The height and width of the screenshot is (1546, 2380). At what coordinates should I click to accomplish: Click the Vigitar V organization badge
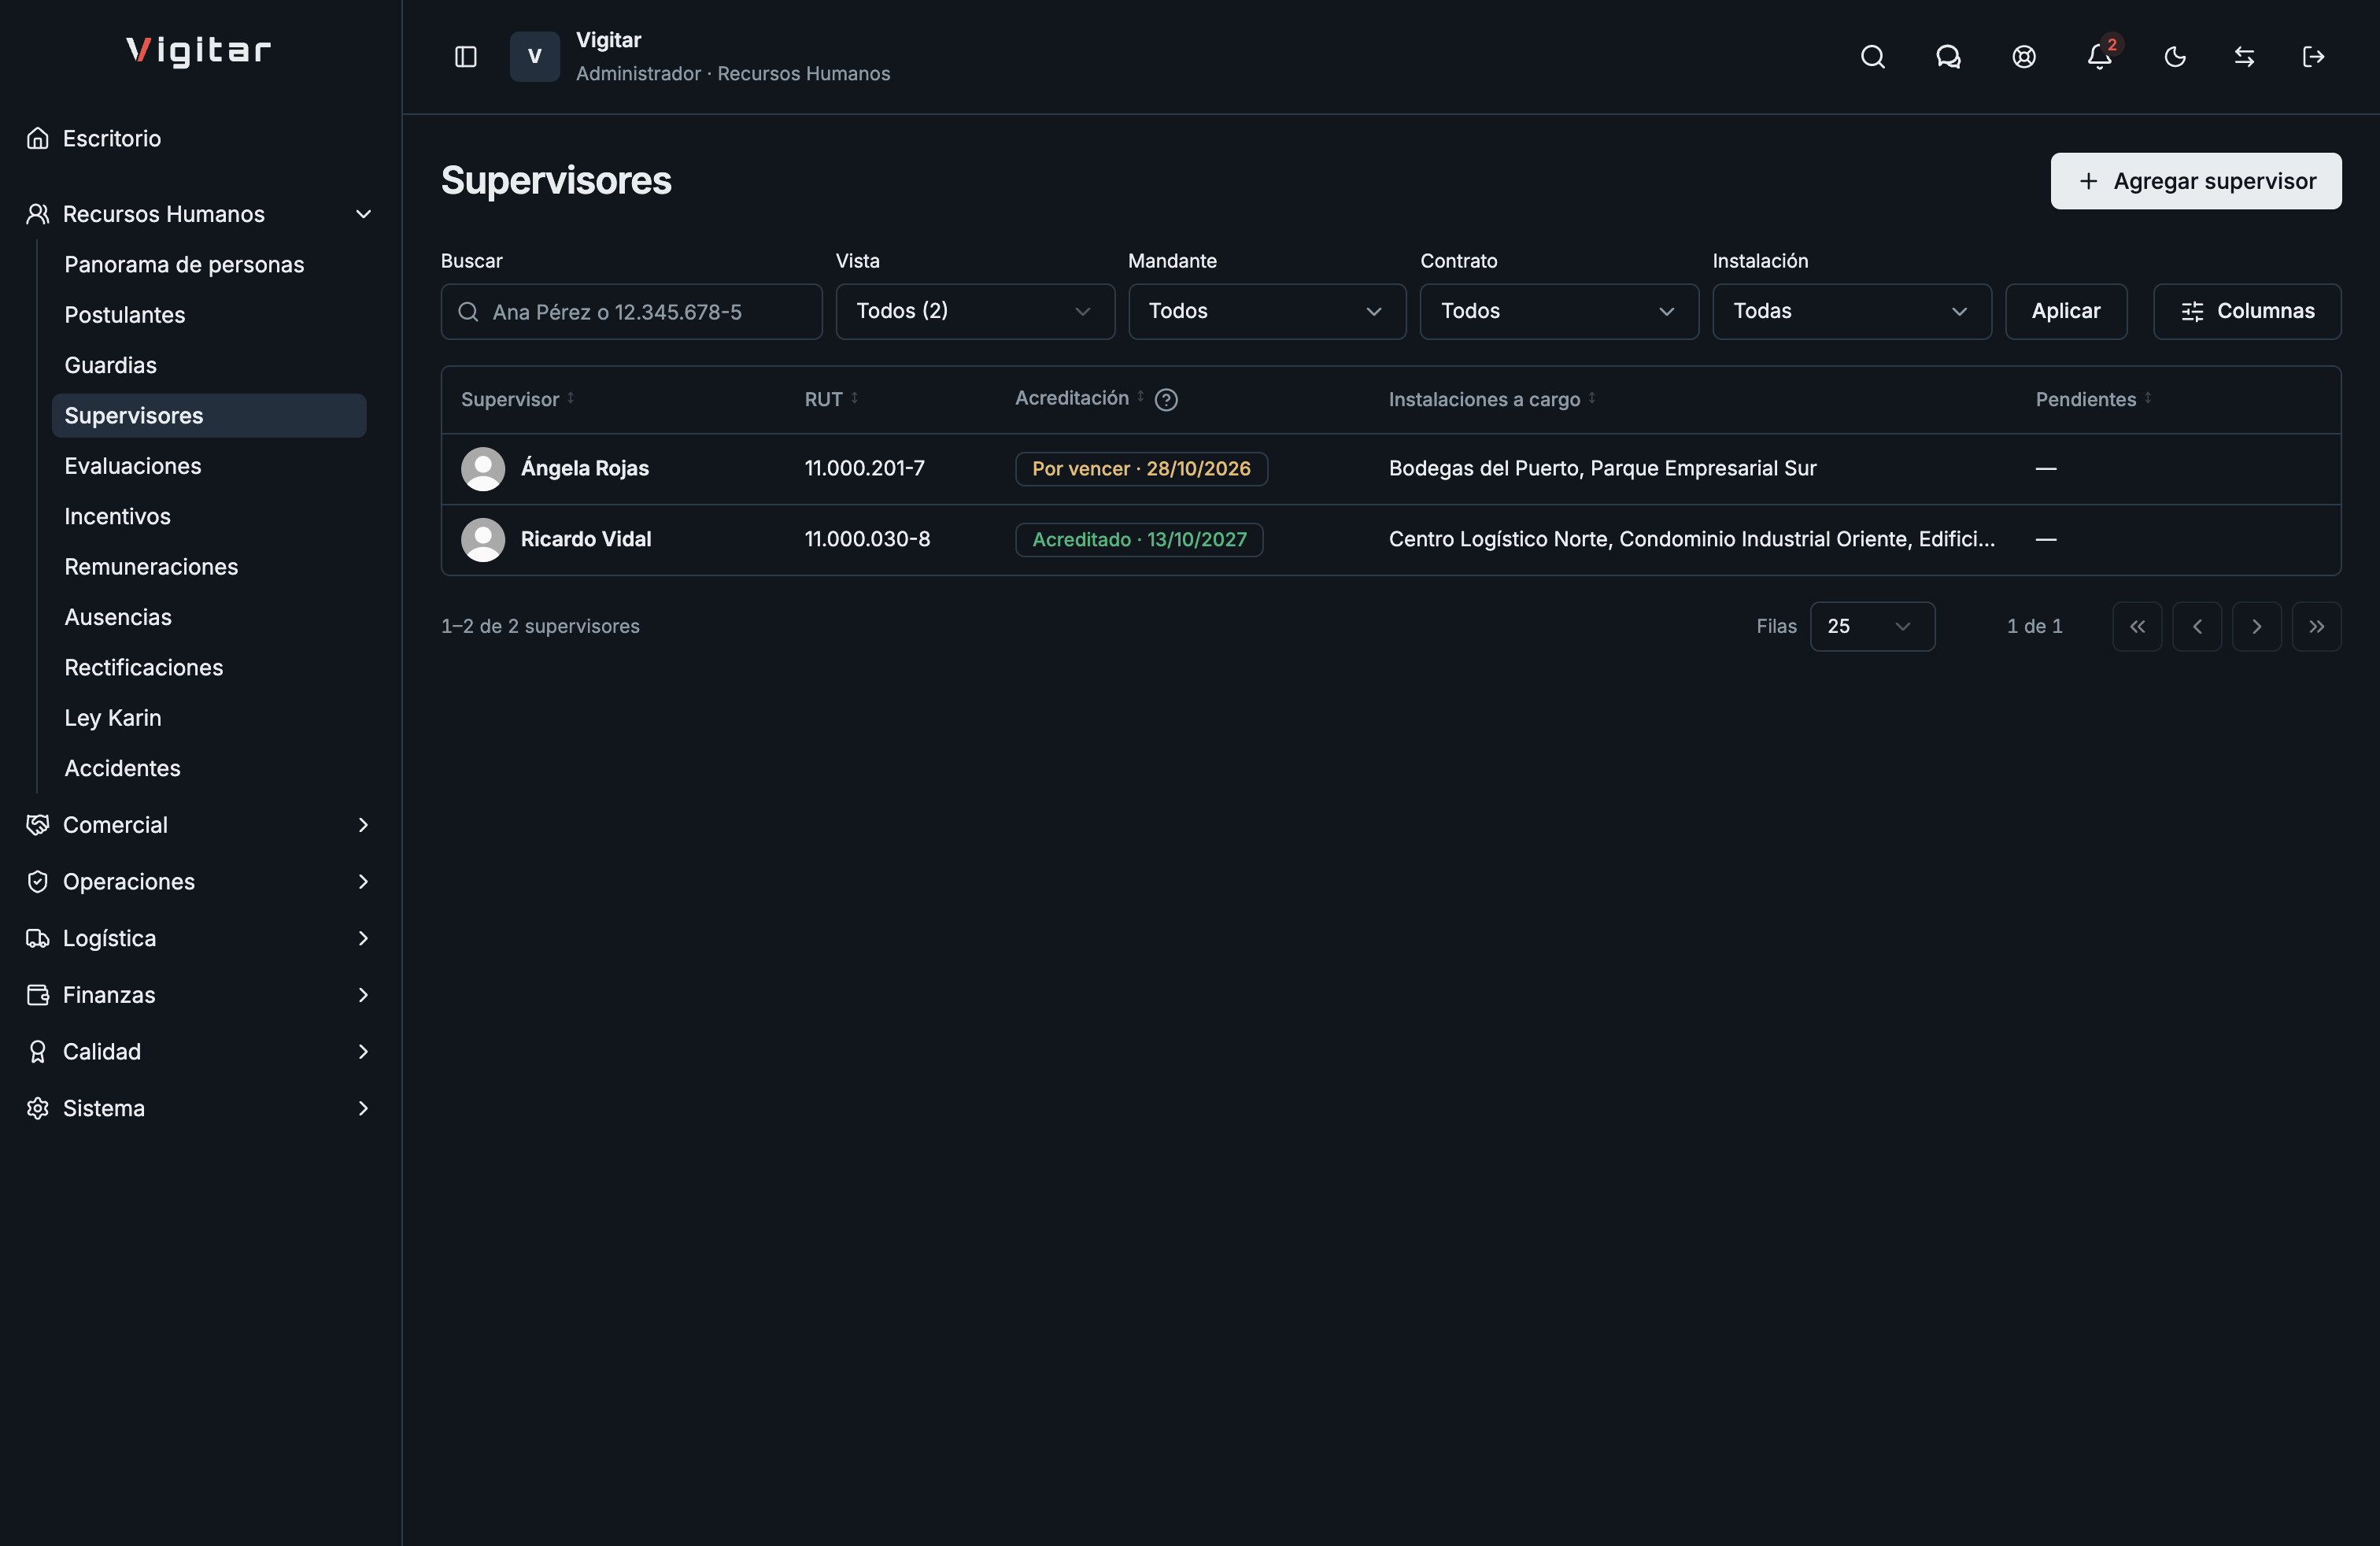coord(535,57)
